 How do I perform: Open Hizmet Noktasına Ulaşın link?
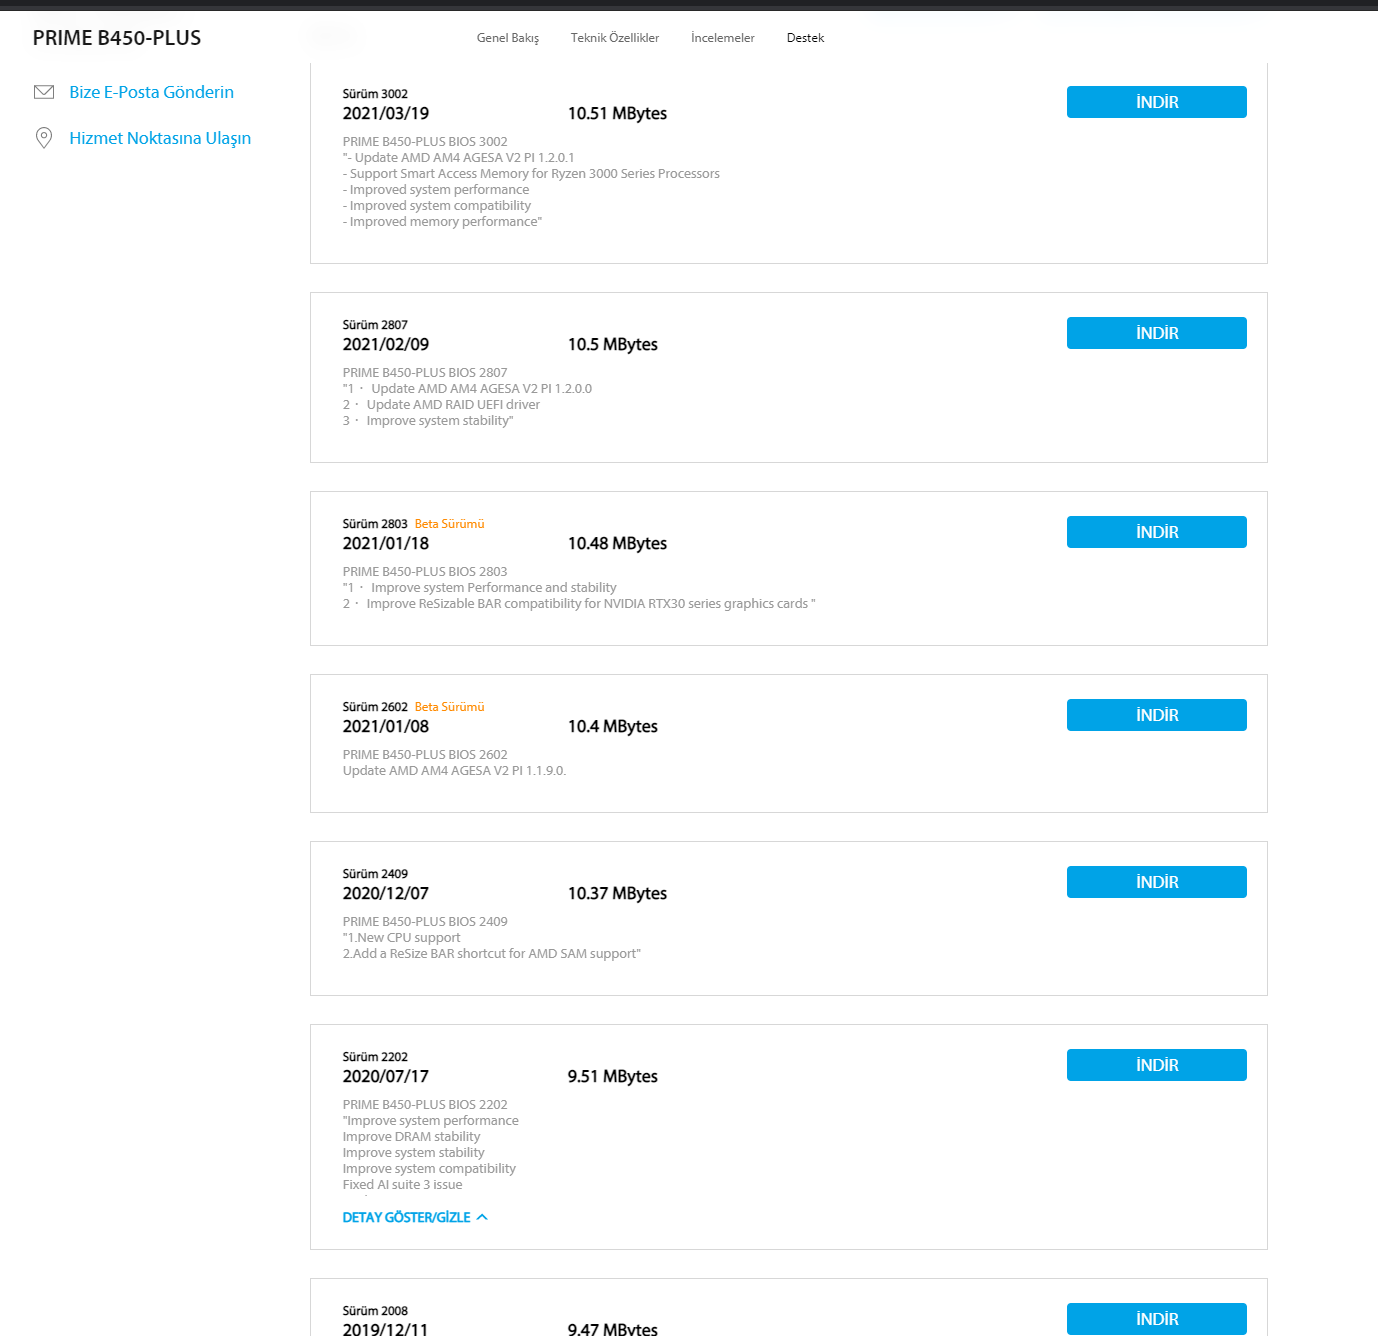tap(160, 138)
